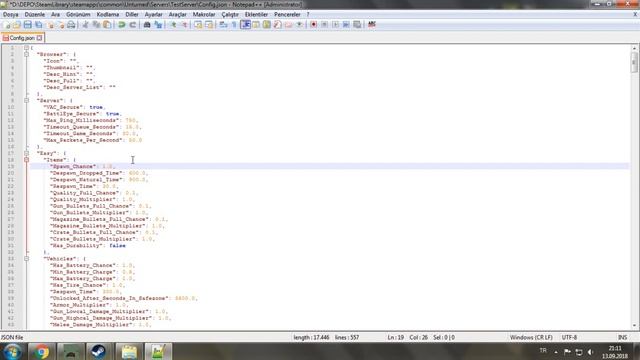This screenshot has width=640, height=360.
Task: Cut selection with scissors icon
Action: [x=85, y=25]
